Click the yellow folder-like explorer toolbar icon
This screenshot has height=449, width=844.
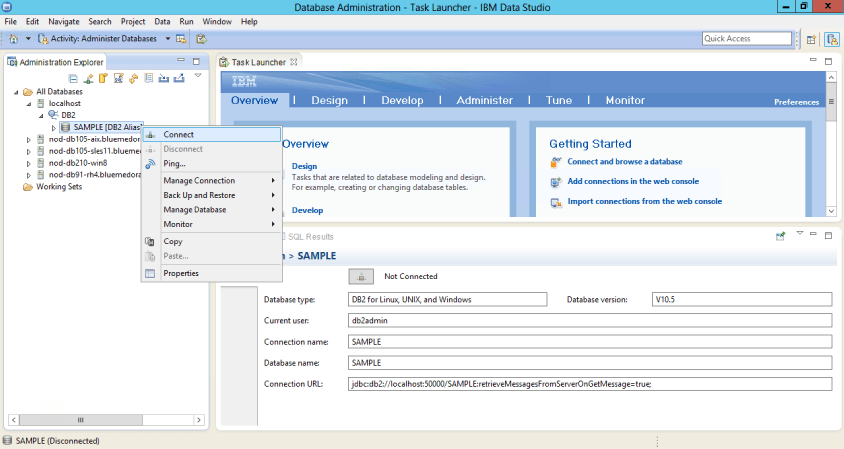click(103, 79)
